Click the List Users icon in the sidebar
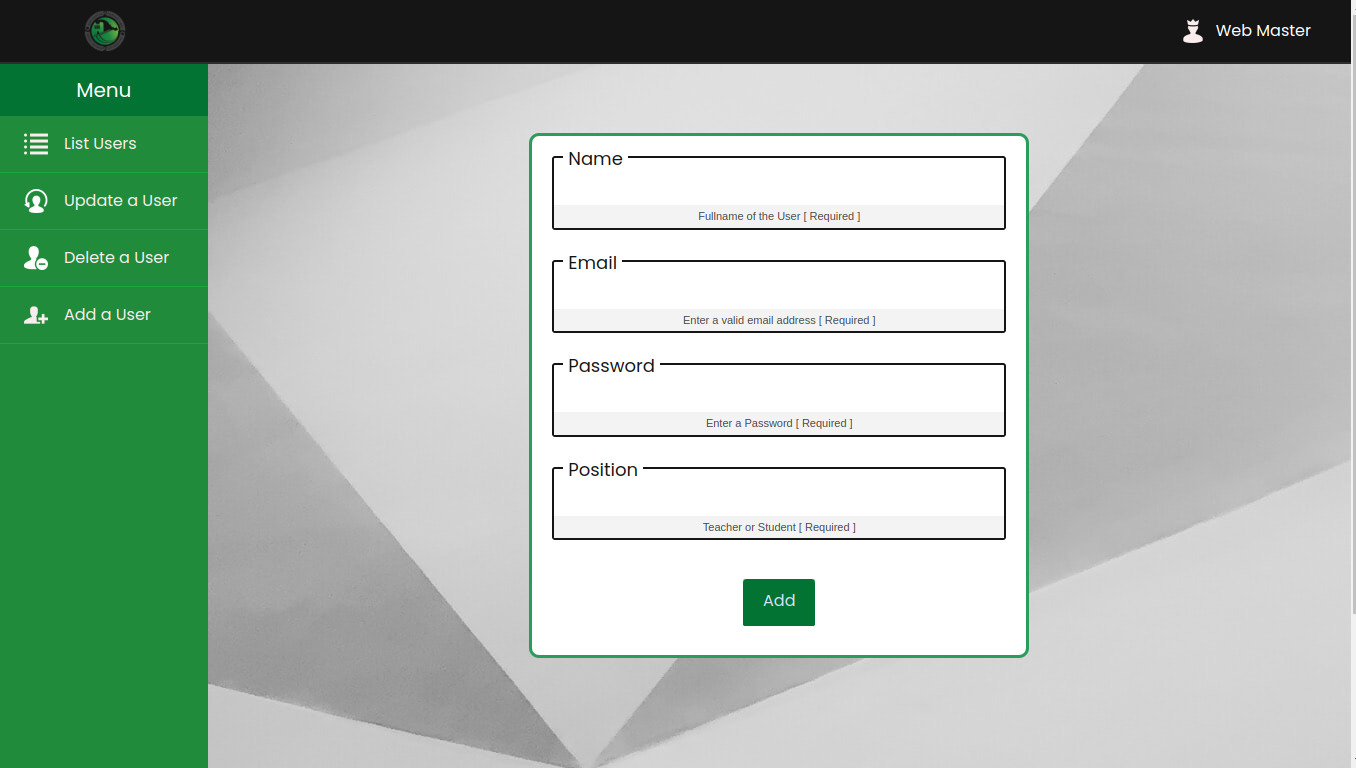Screen dimensions: 1356x768 pos(35,143)
